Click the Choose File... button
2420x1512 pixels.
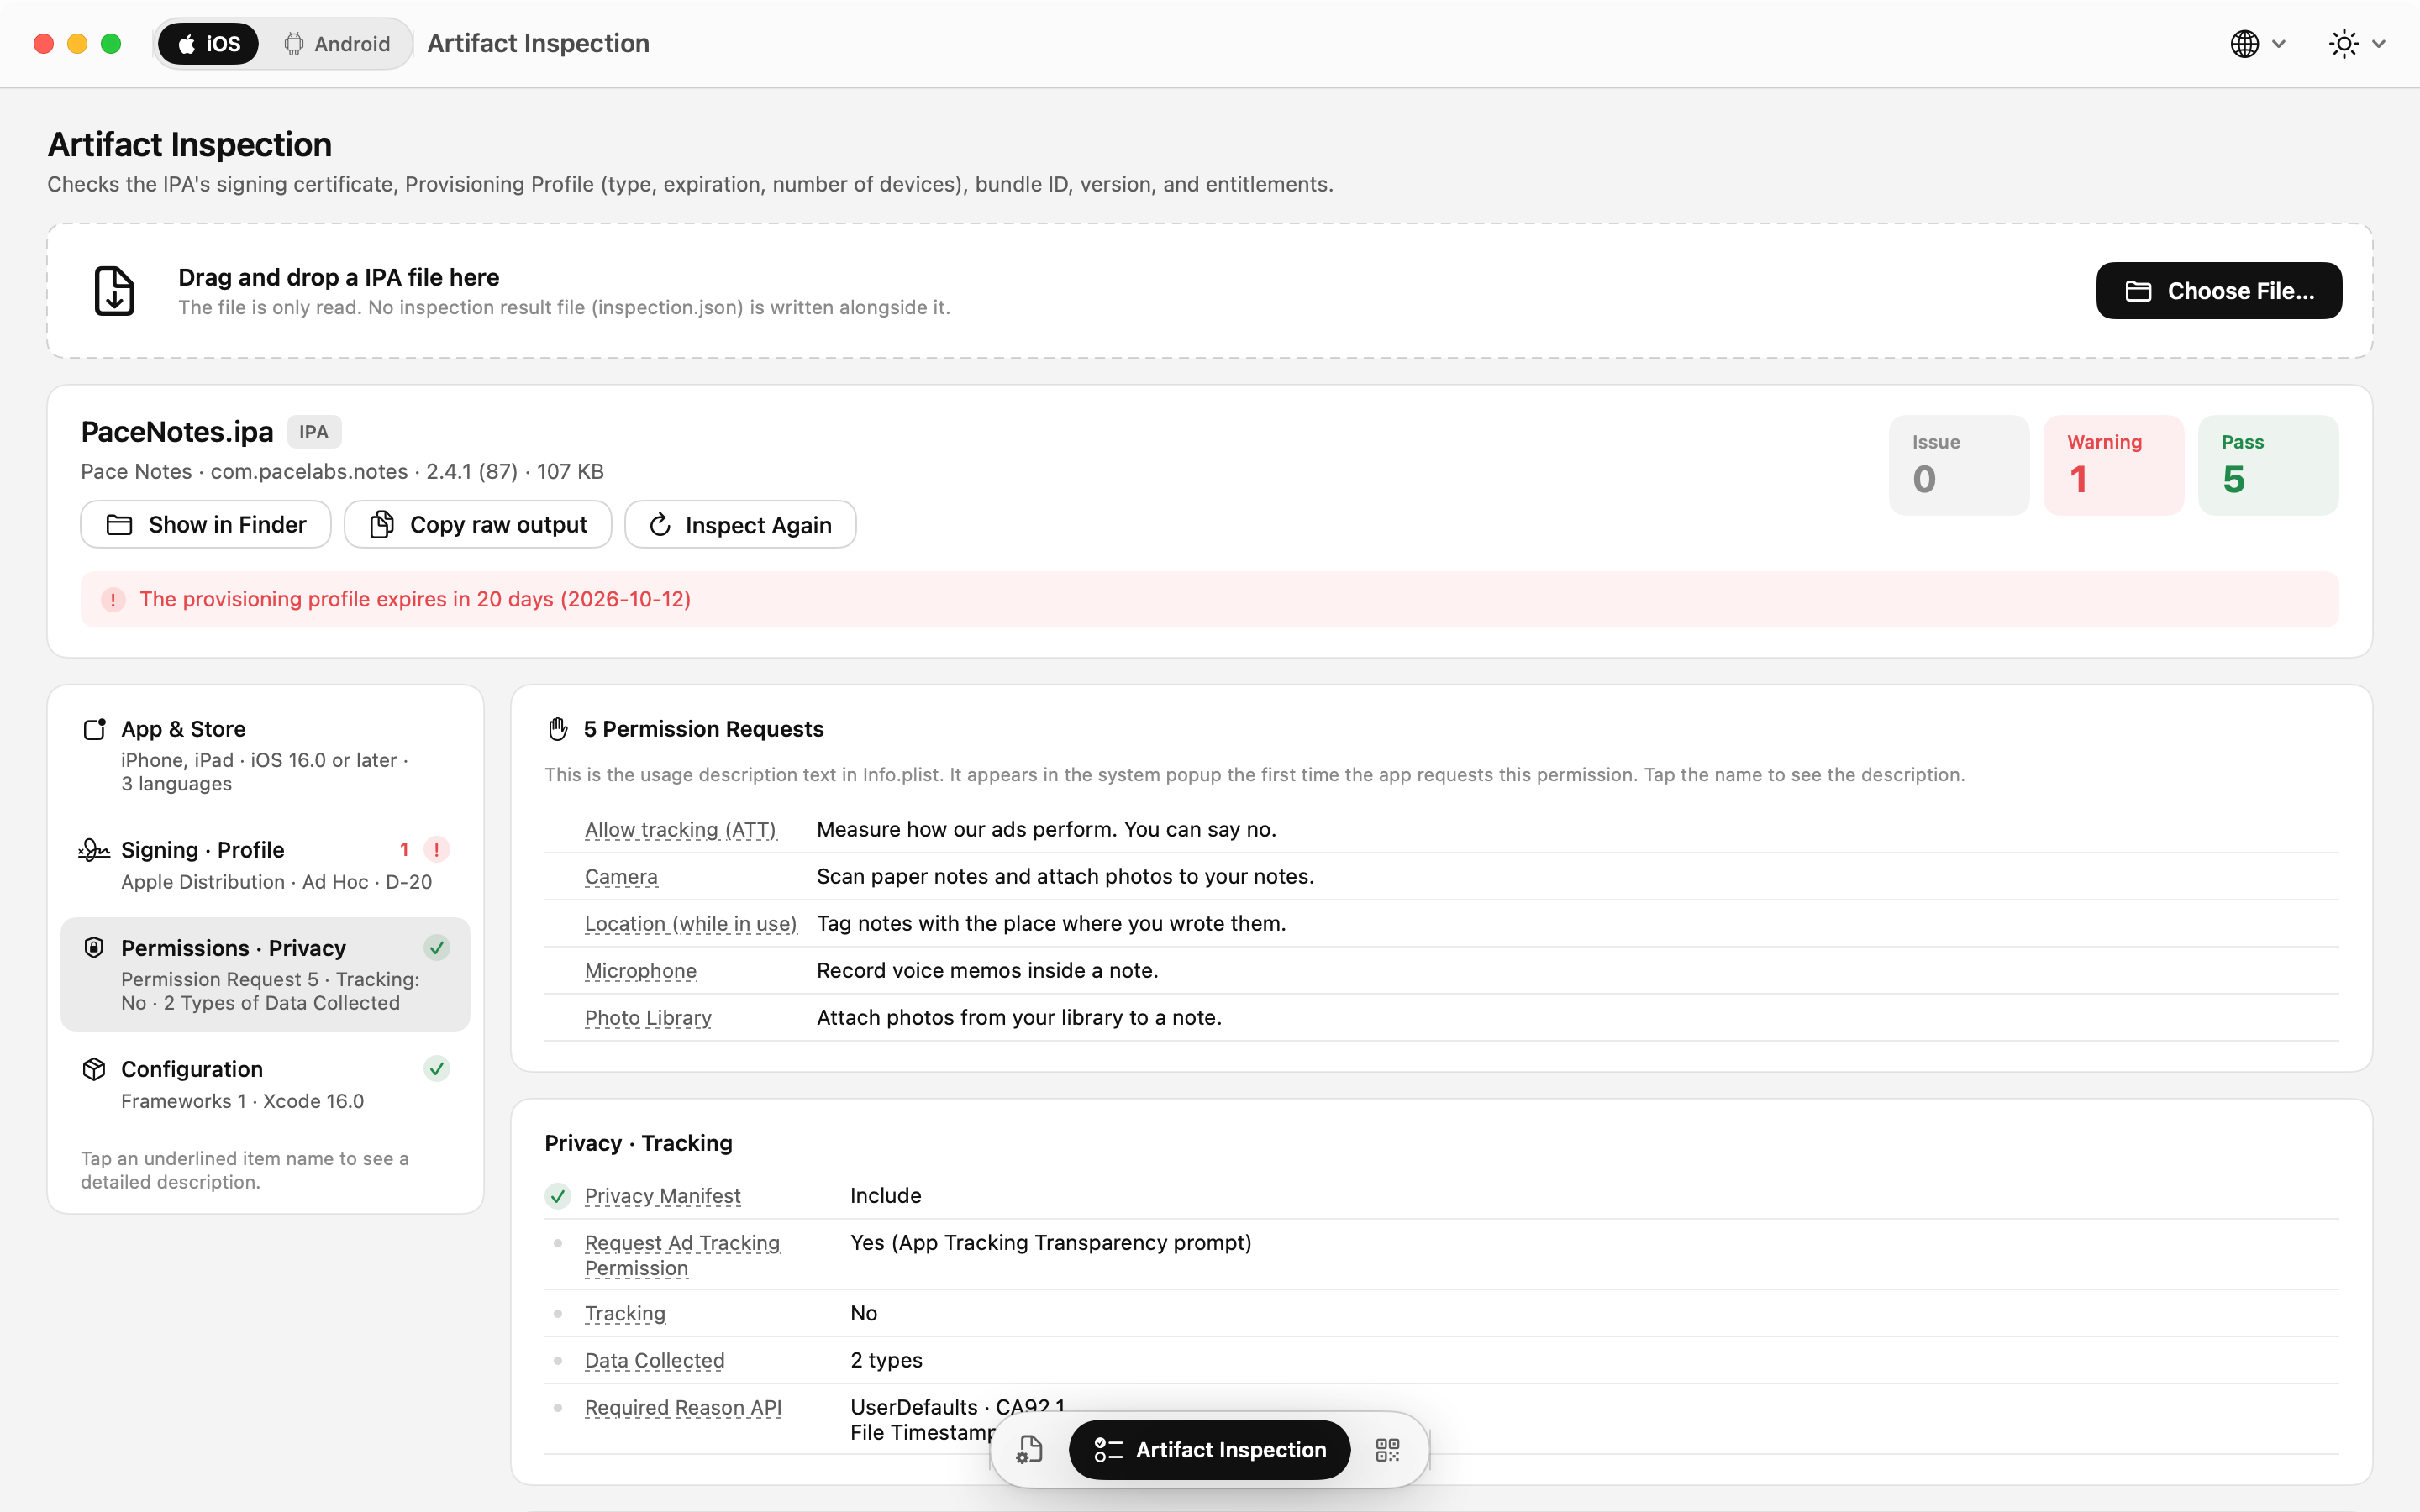tap(2218, 291)
